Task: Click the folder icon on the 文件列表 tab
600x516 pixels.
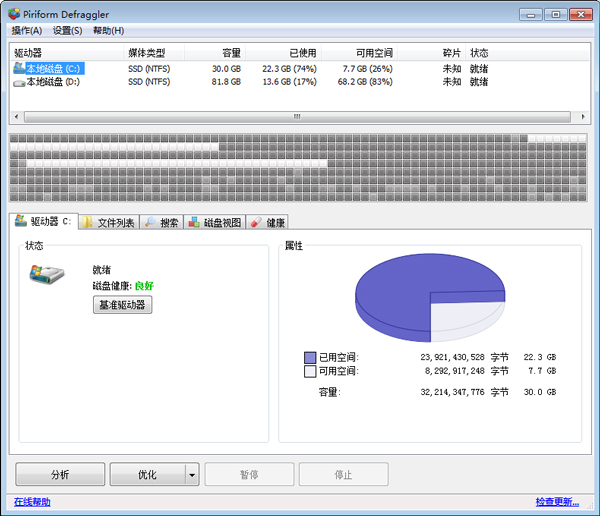Action: pos(88,222)
